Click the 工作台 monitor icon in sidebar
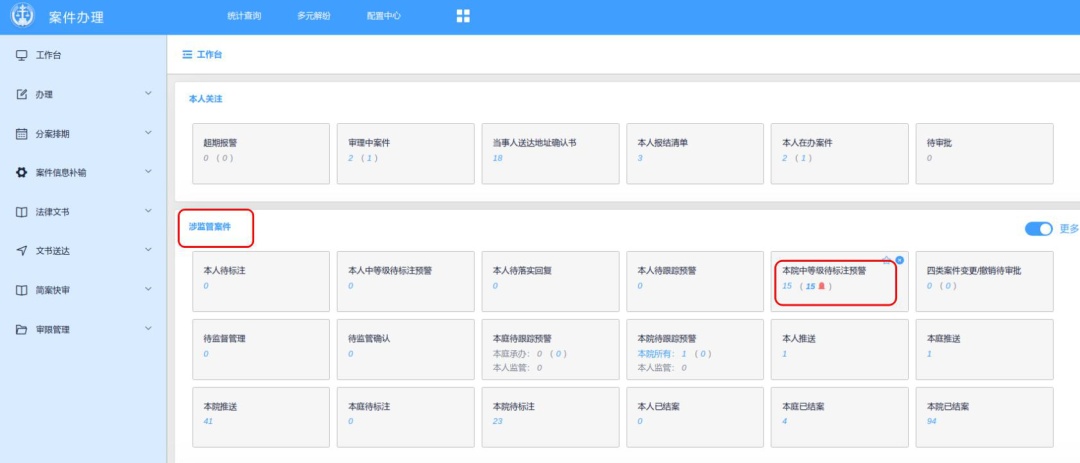This screenshot has height=463, width=1080. [21, 55]
